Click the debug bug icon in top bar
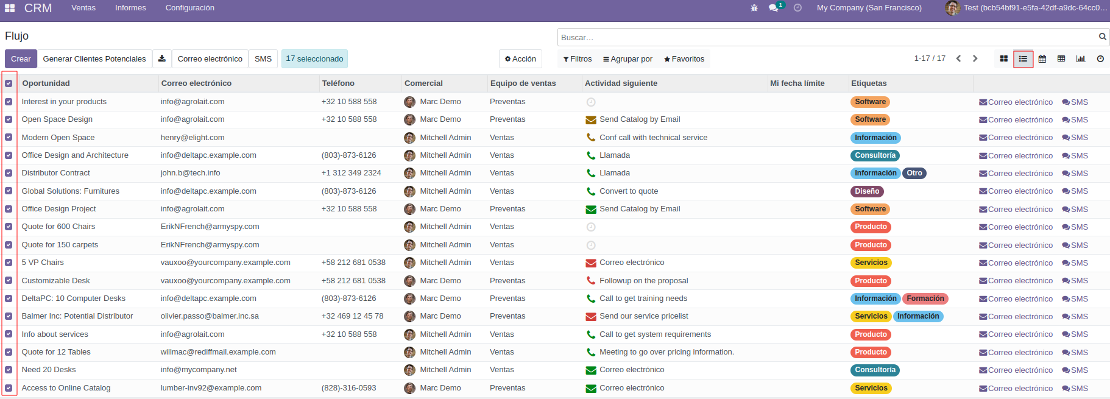 (x=754, y=8)
